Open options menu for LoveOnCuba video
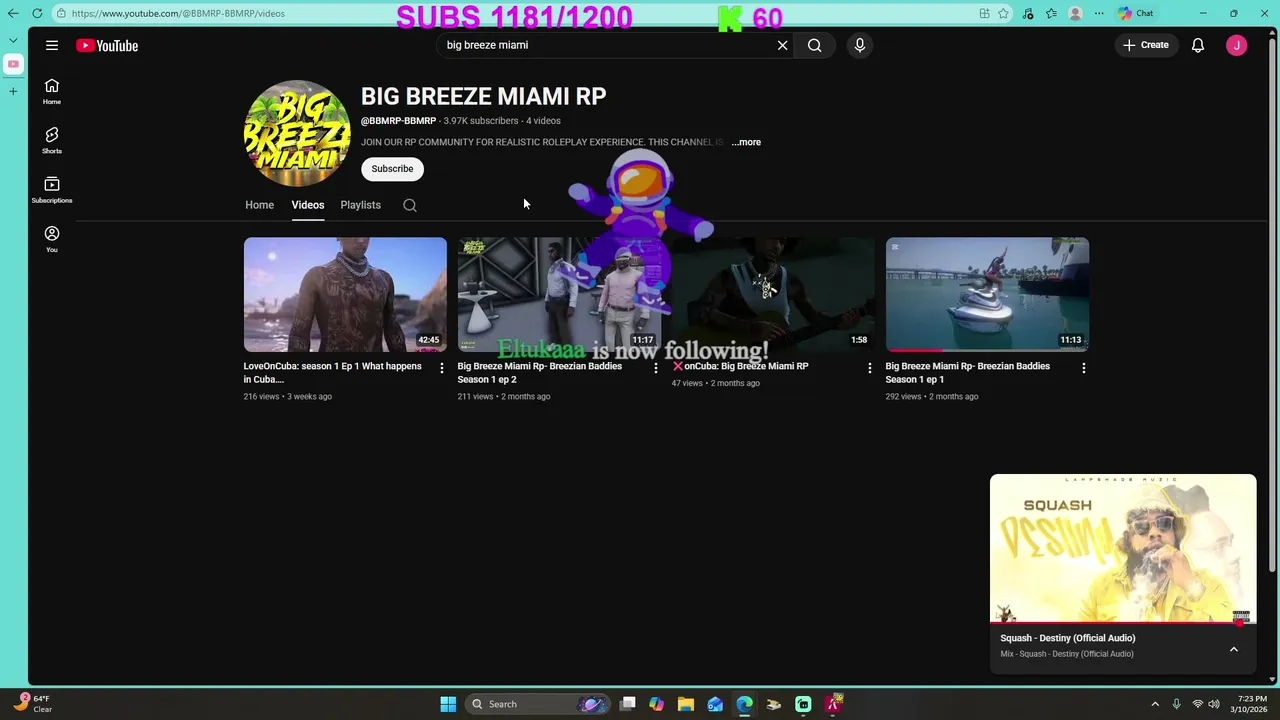The image size is (1280, 720). pos(441,368)
